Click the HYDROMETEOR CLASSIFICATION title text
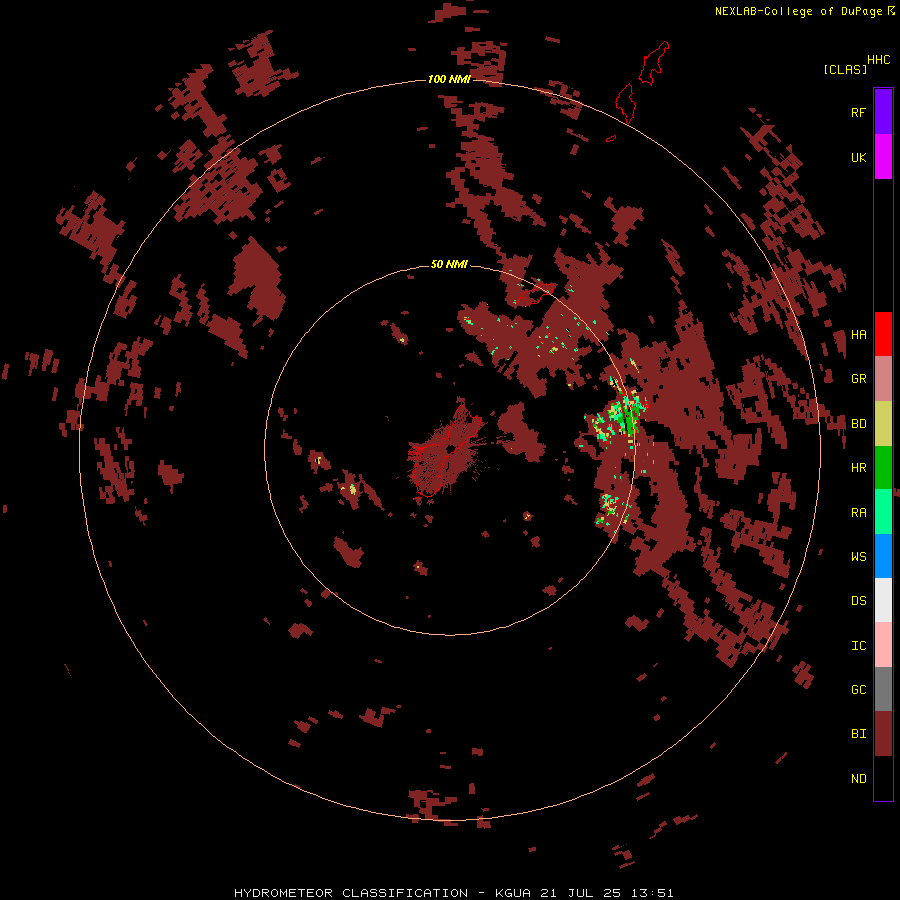 (x=351, y=893)
